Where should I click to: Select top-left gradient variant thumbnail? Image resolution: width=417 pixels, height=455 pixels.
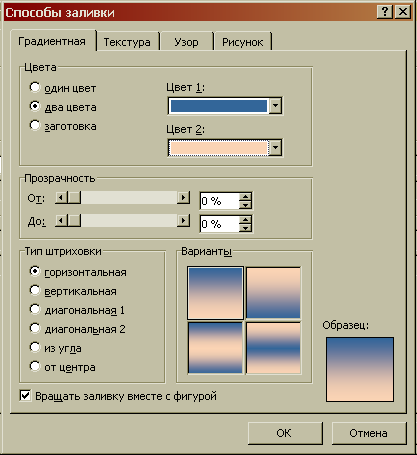click(215, 293)
